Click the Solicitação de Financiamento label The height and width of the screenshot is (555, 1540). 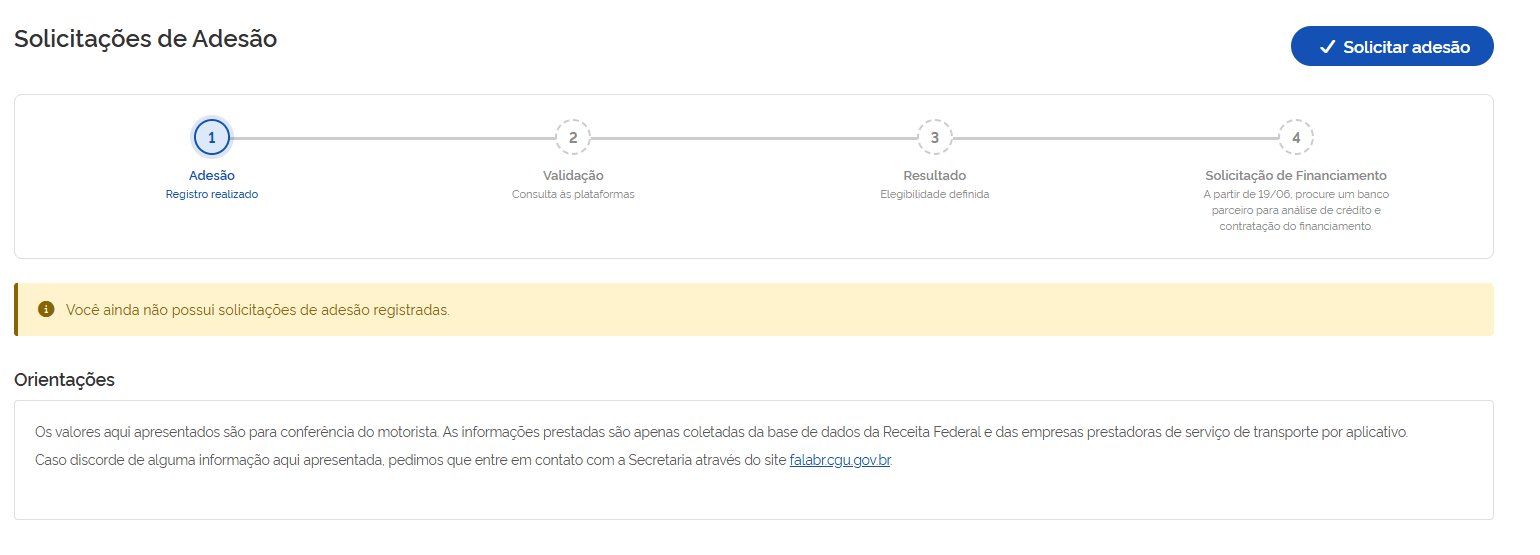pos(1296,176)
